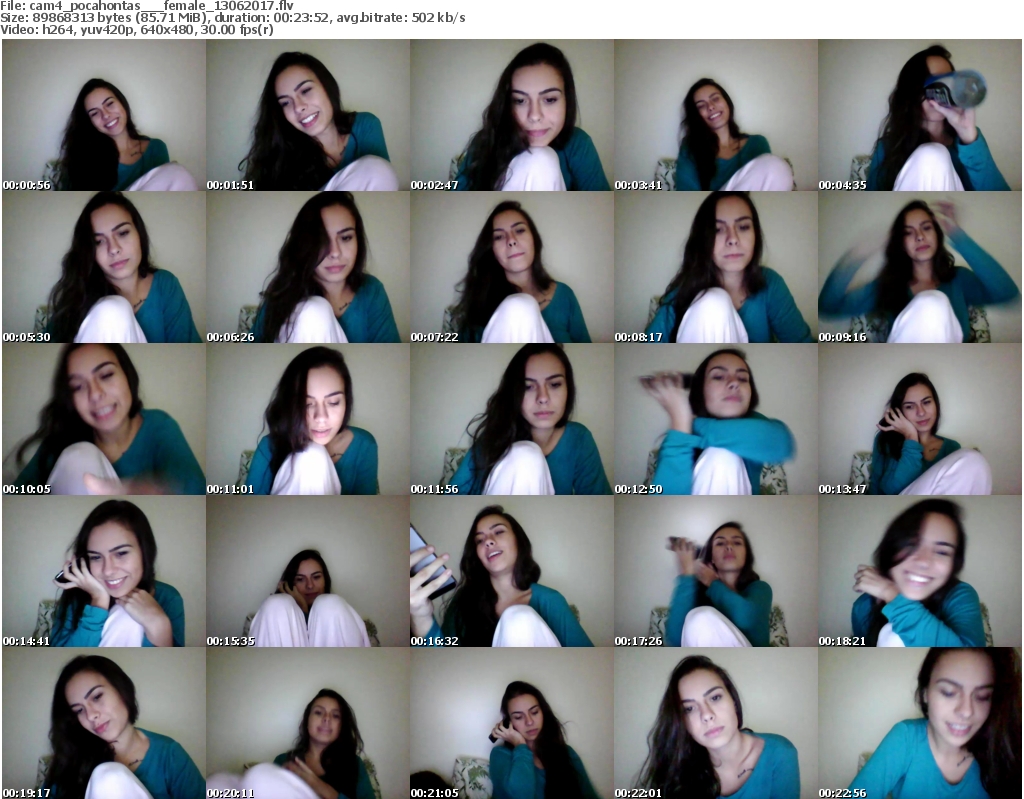This screenshot has height=799, width=1024.
Task: Click the frame timestamped 00:03:41
Action: pyautogui.click(x=716, y=115)
